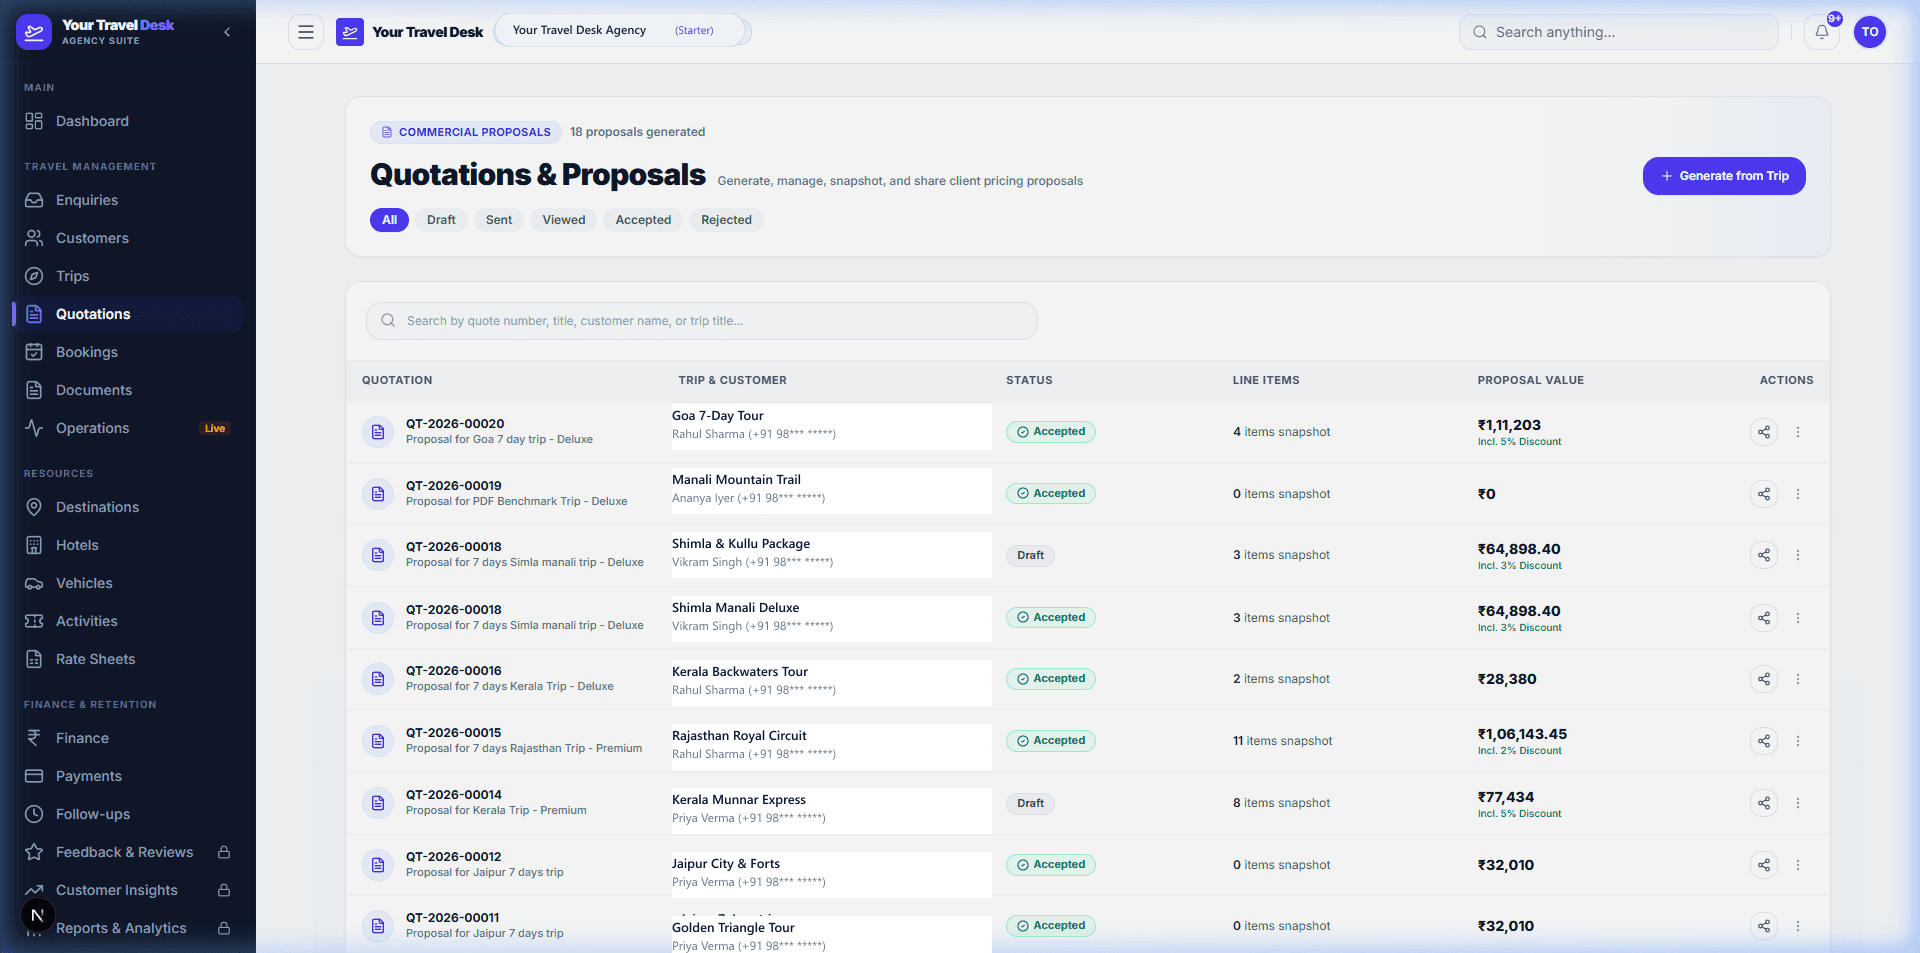Viewport: 1920px width, 953px height.
Task: Open Operations live view
Action: click(x=128, y=428)
